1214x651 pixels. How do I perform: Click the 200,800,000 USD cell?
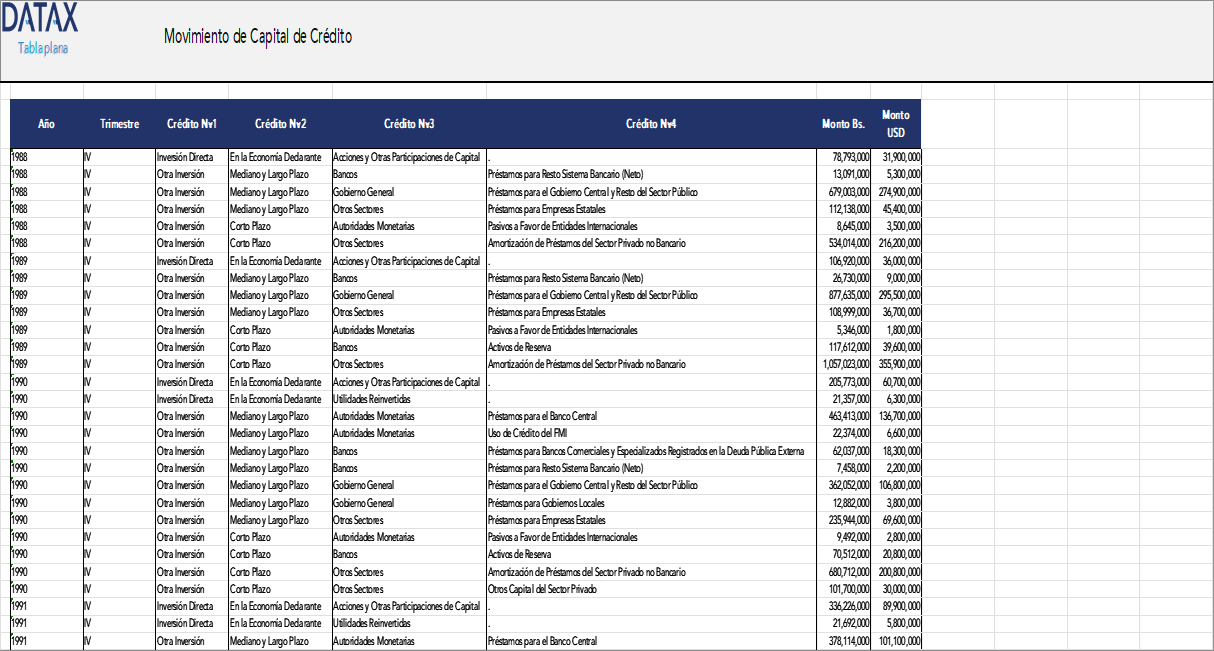pyautogui.click(x=896, y=572)
